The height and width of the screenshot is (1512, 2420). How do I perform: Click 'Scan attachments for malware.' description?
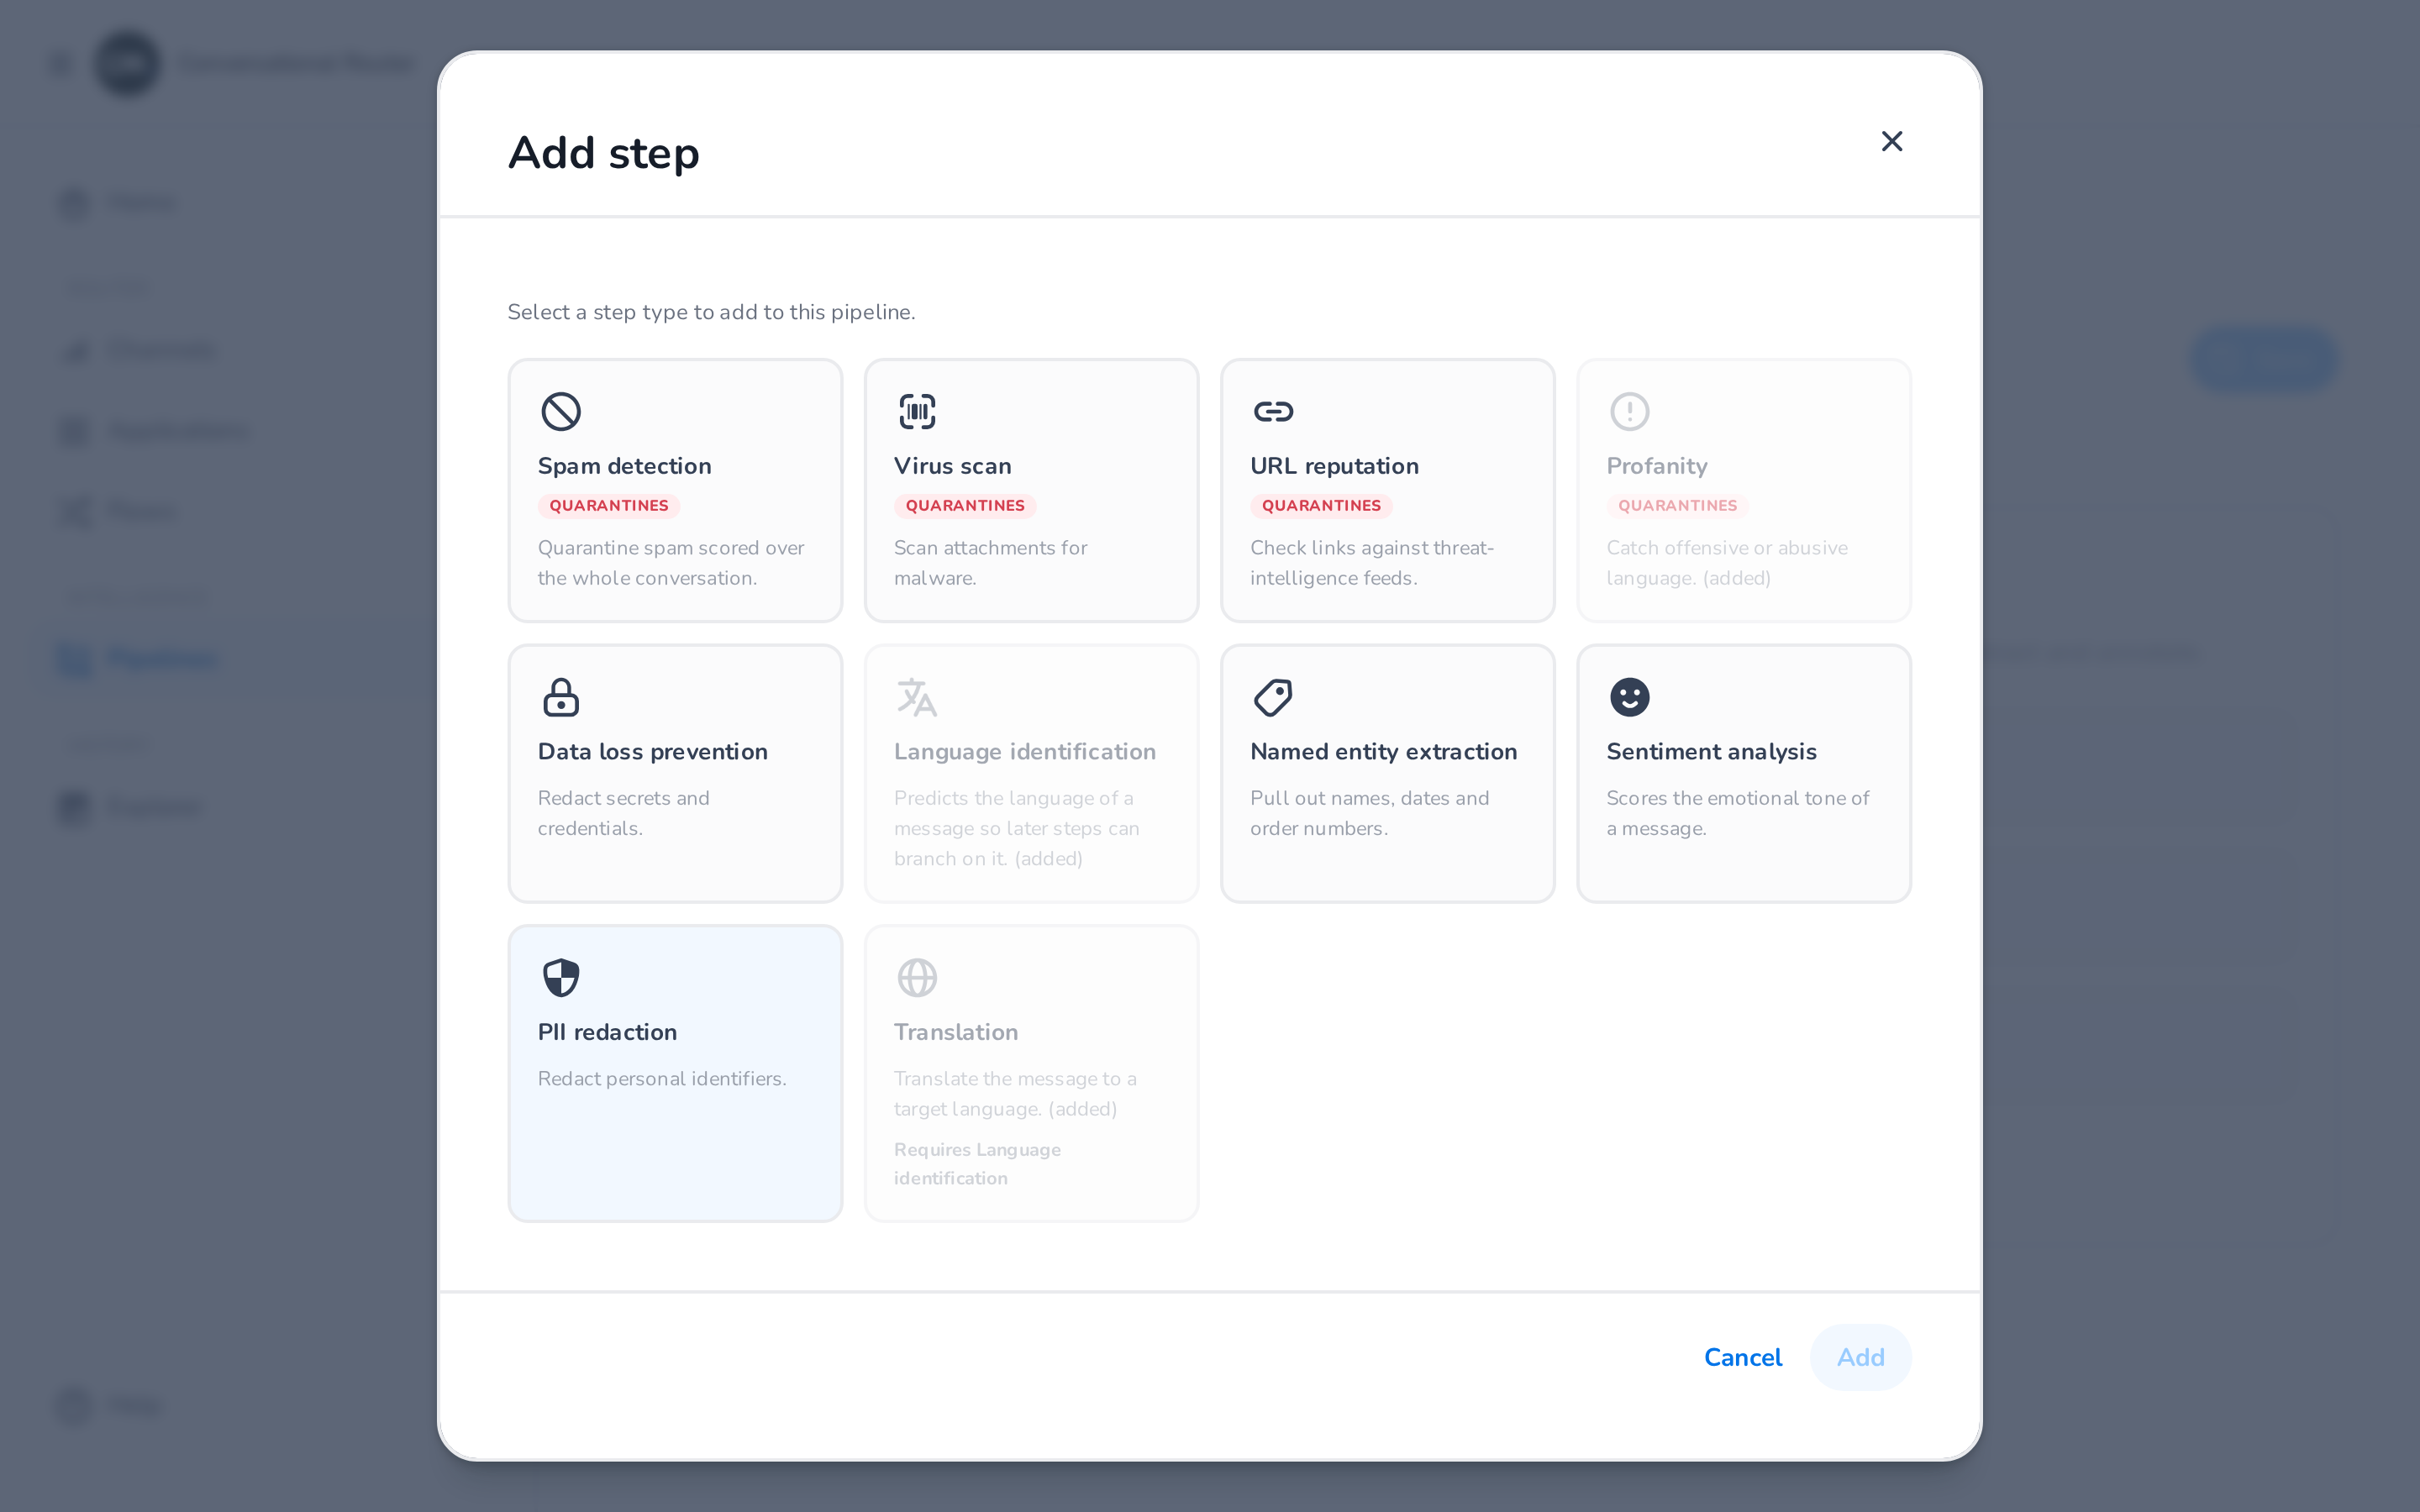(x=990, y=563)
